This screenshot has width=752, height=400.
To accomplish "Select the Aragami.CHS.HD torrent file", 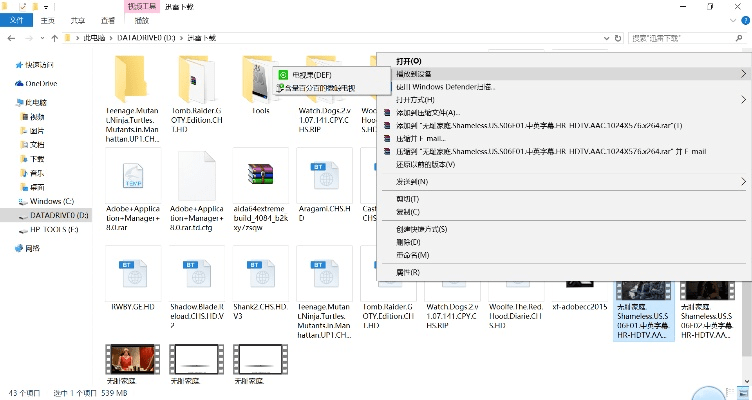I will [324, 173].
